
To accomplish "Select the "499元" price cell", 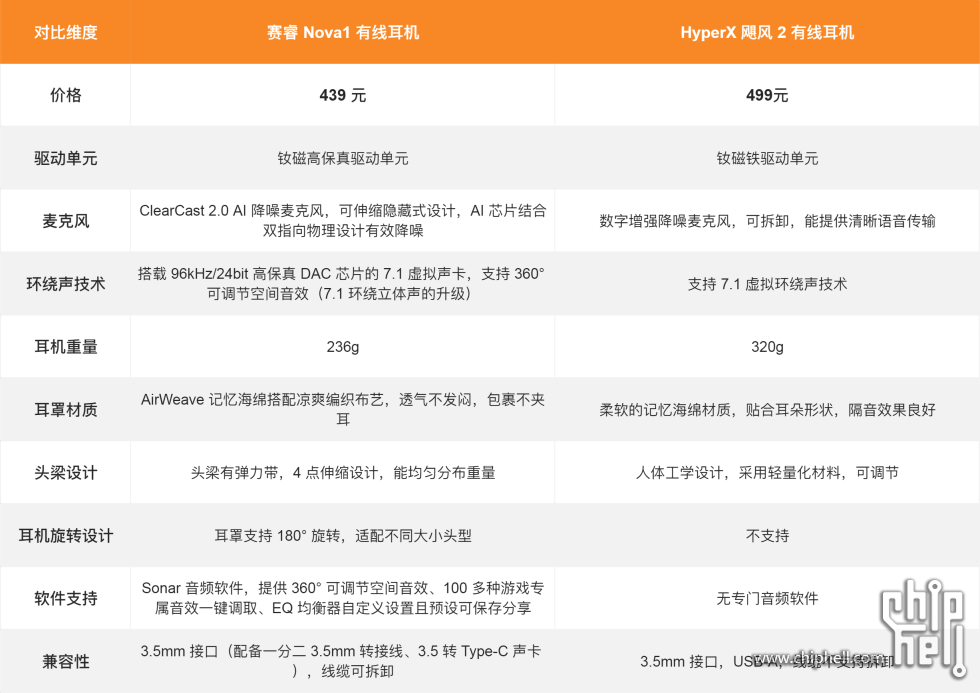I will (767, 95).
